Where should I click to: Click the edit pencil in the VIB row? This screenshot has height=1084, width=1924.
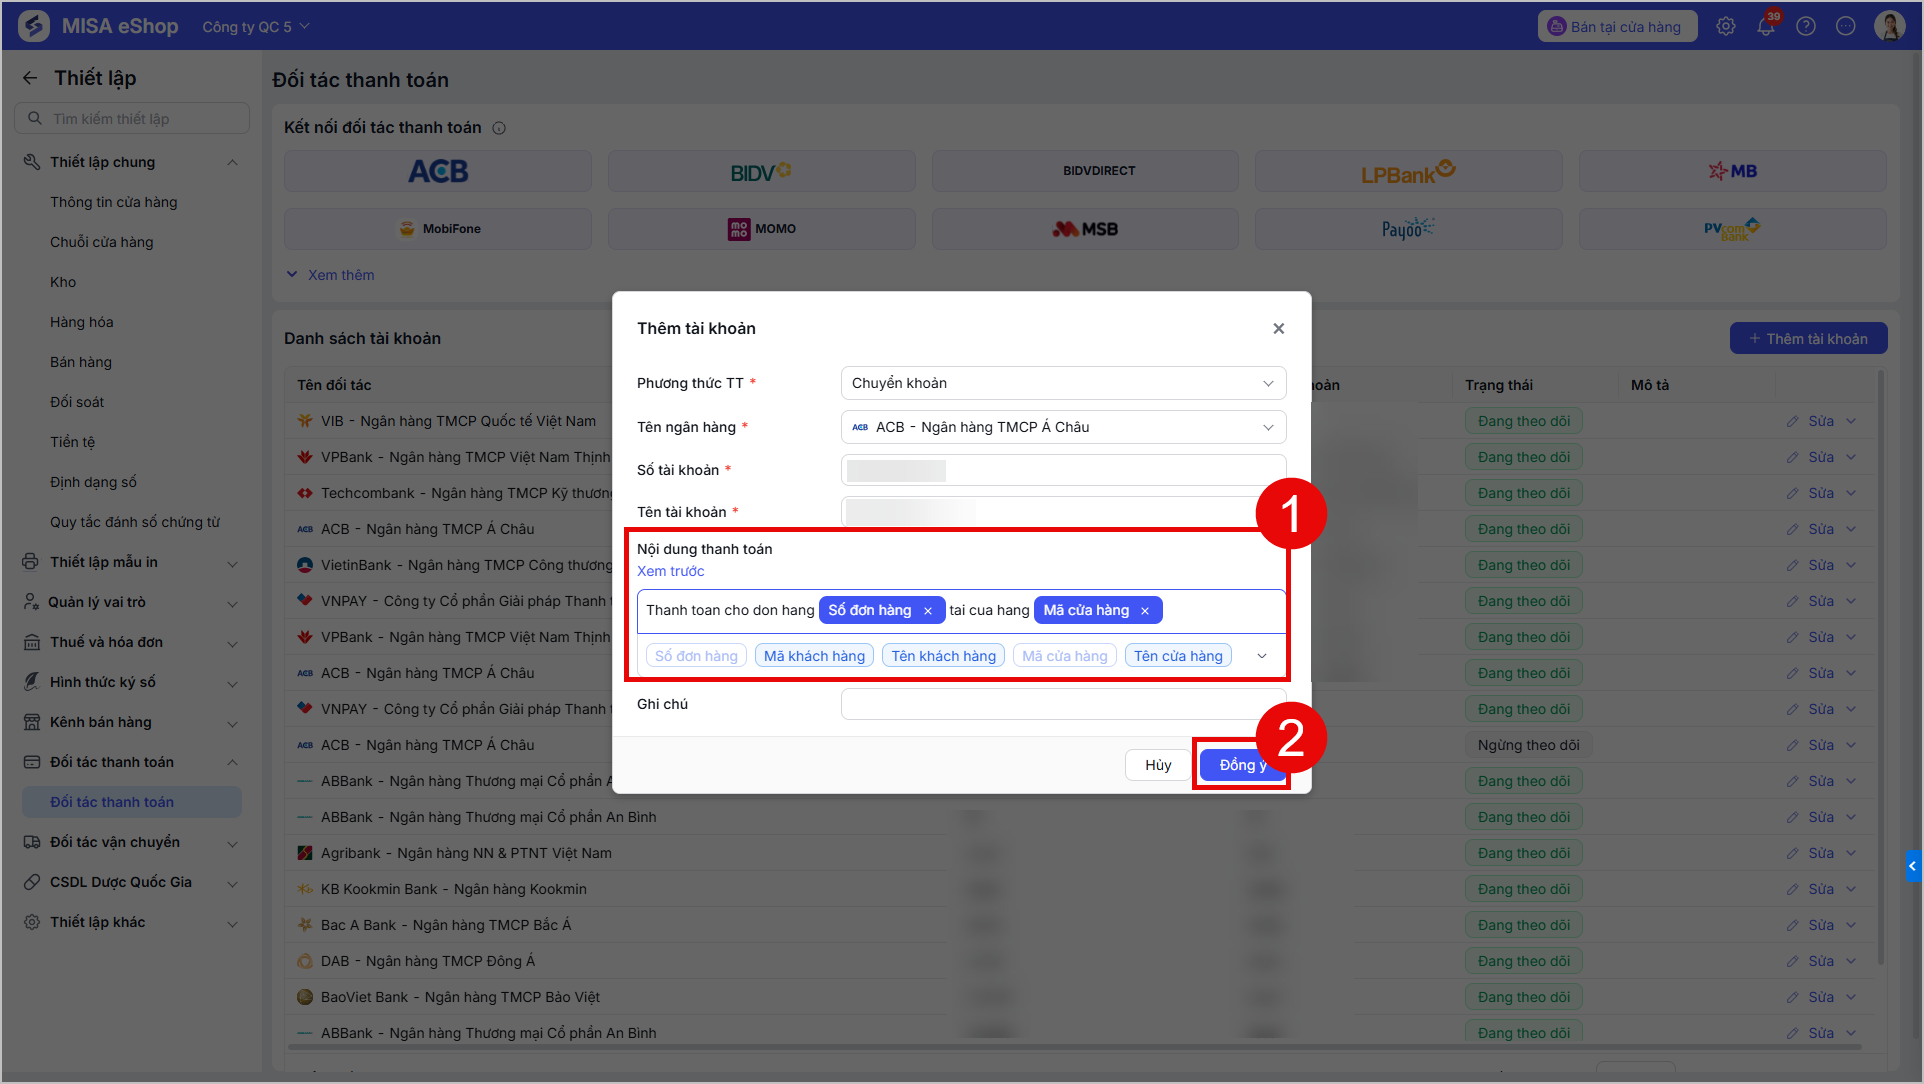point(1792,422)
